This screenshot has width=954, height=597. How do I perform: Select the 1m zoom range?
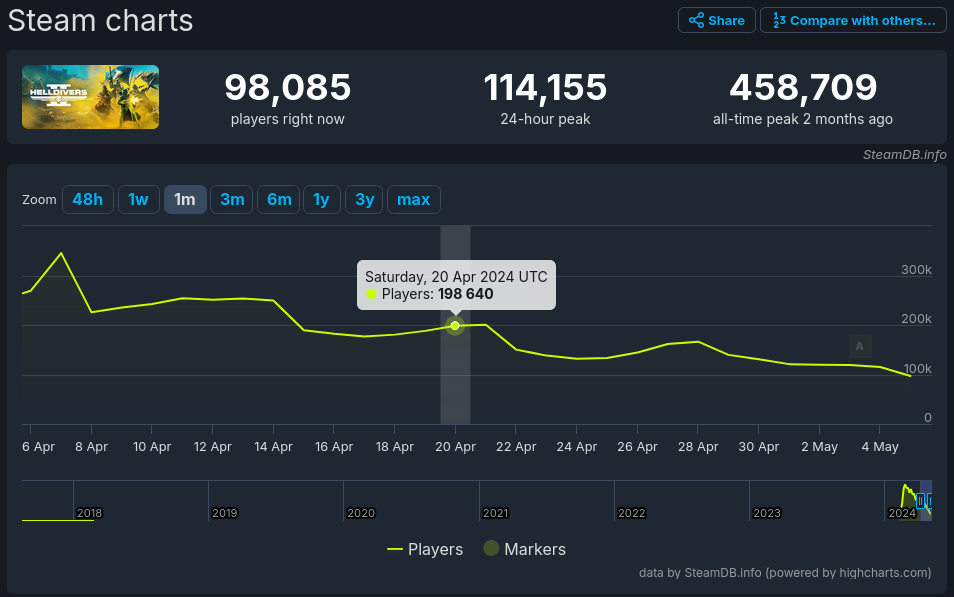click(185, 200)
